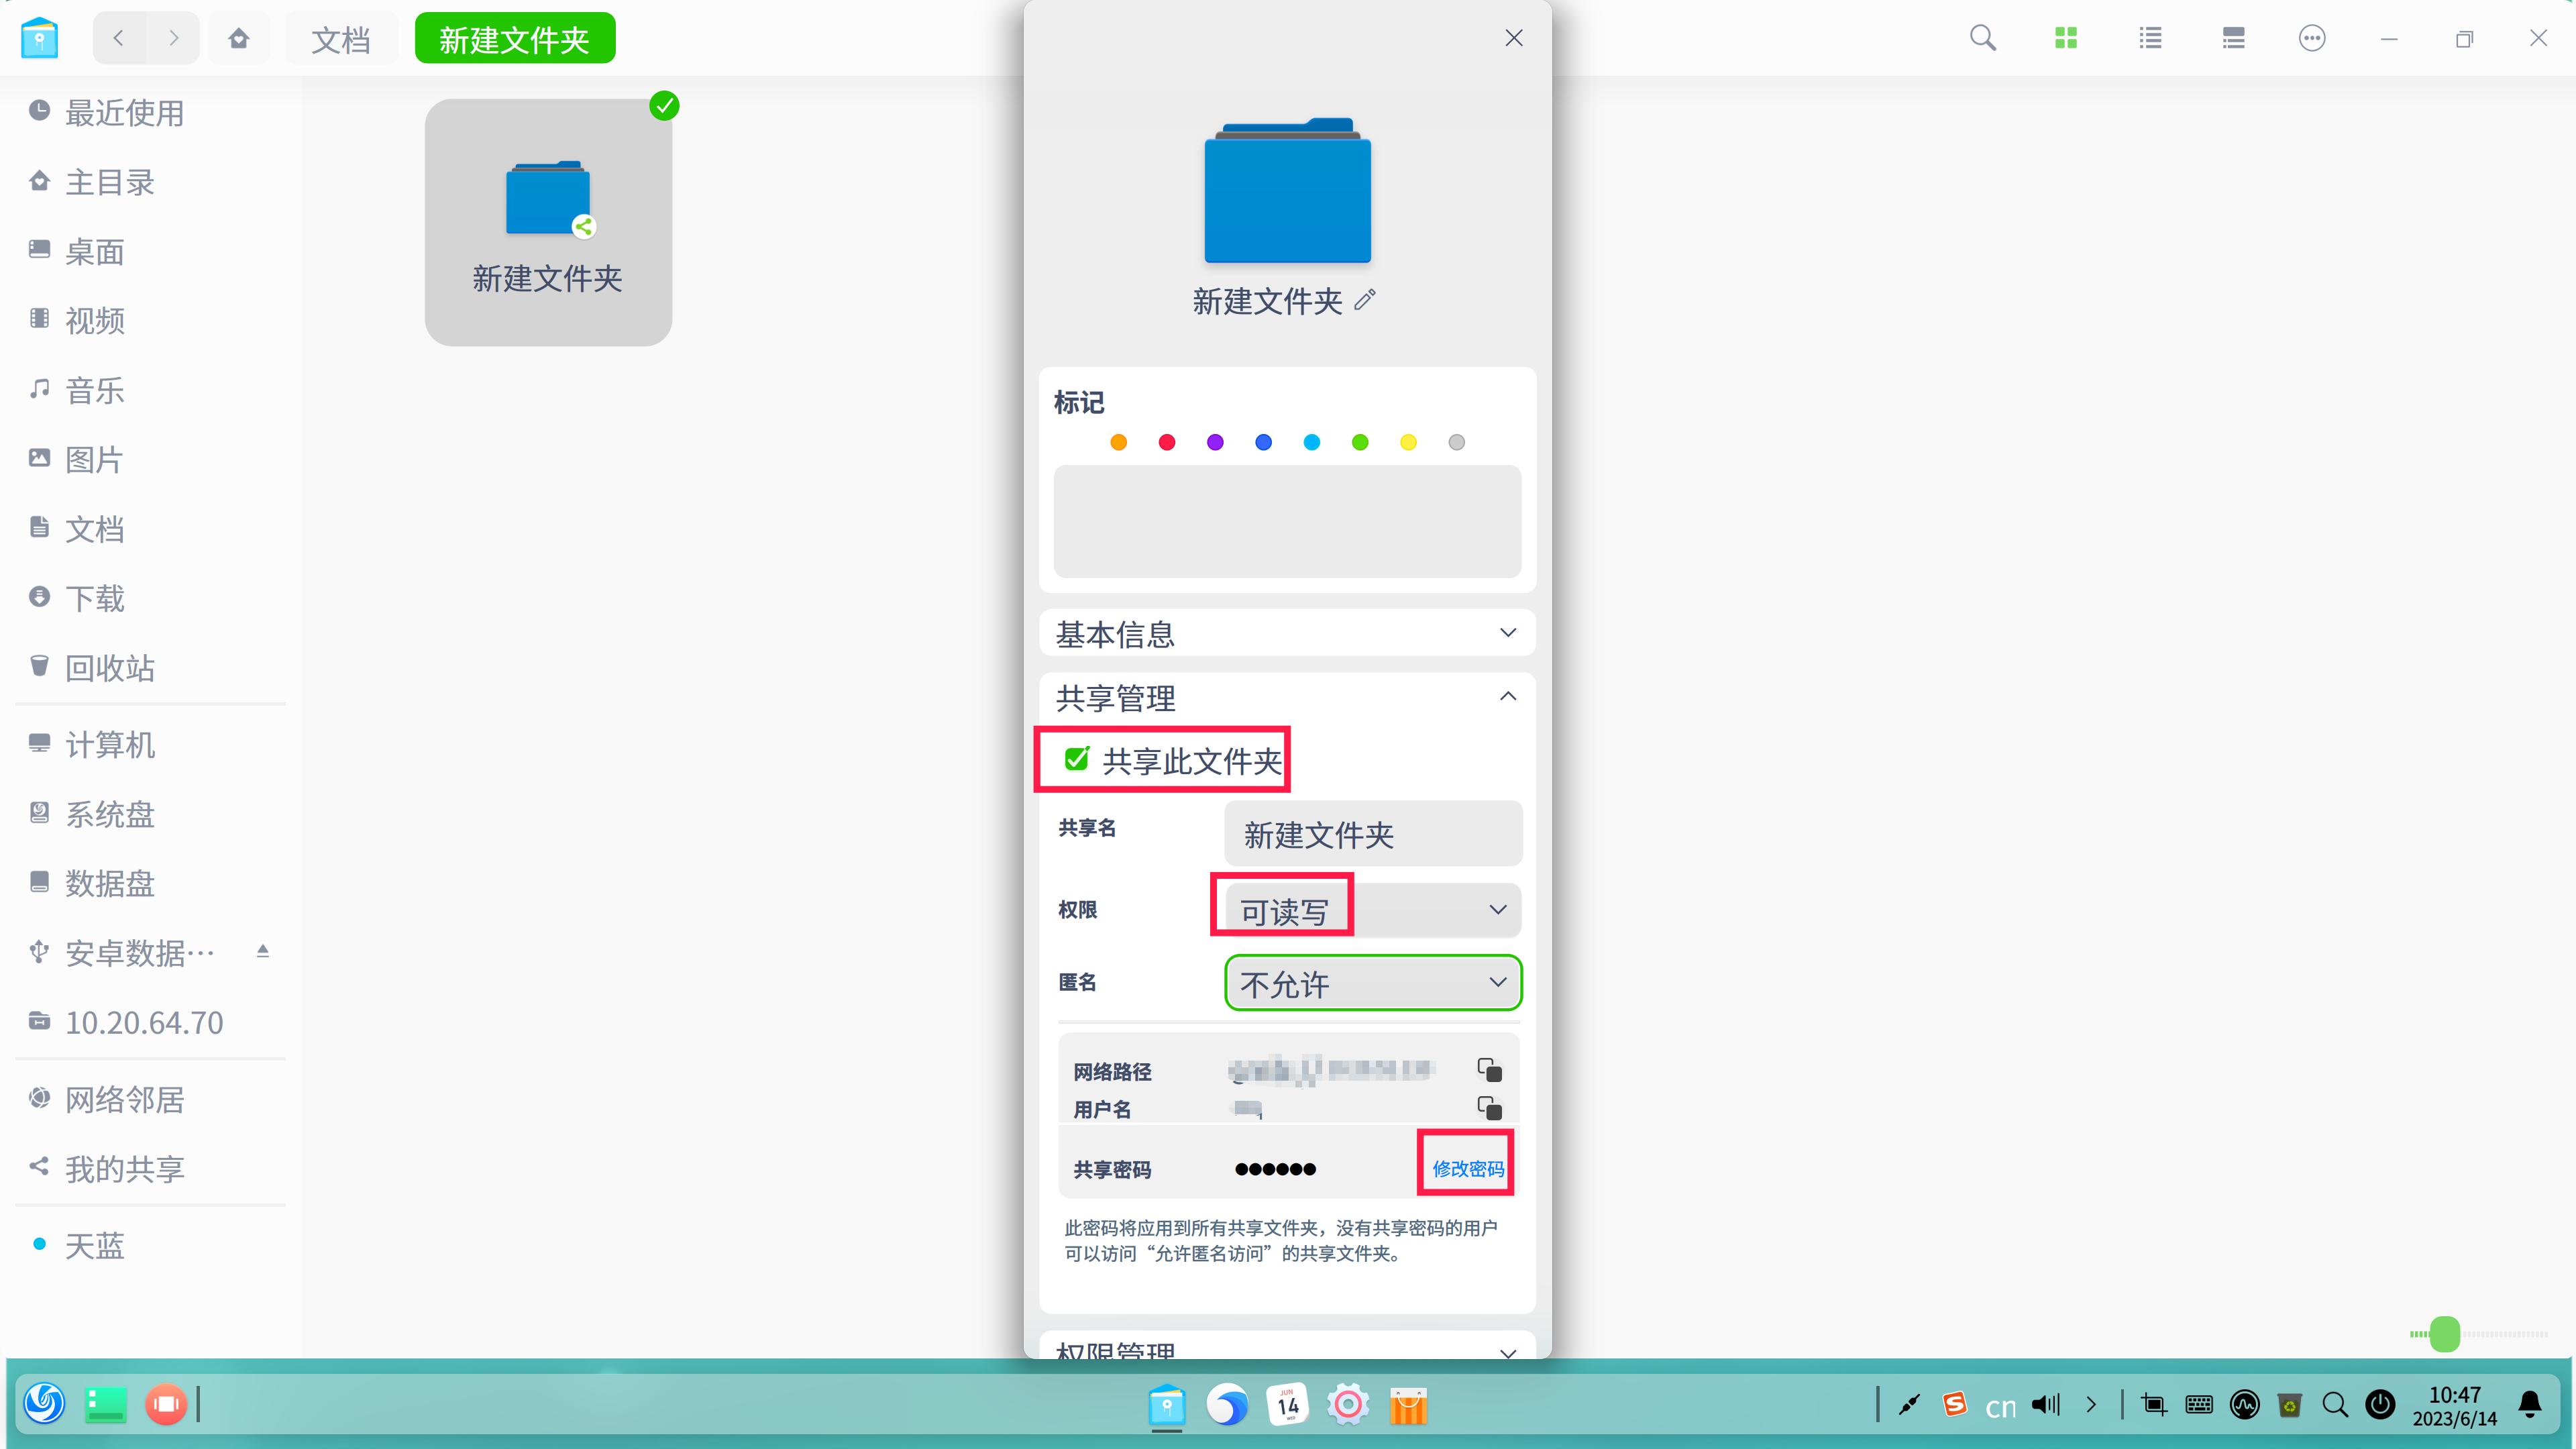Viewport: 2576px width, 1449px height.
Task: Select the green tag color
Action: pos(1360,442)
